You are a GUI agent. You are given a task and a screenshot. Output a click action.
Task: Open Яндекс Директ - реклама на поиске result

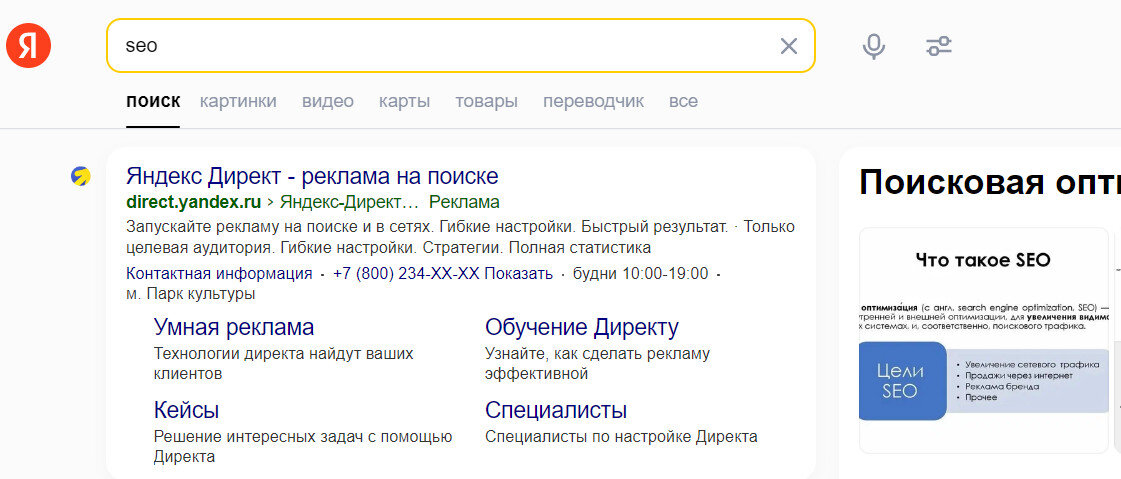coord(312,176)
